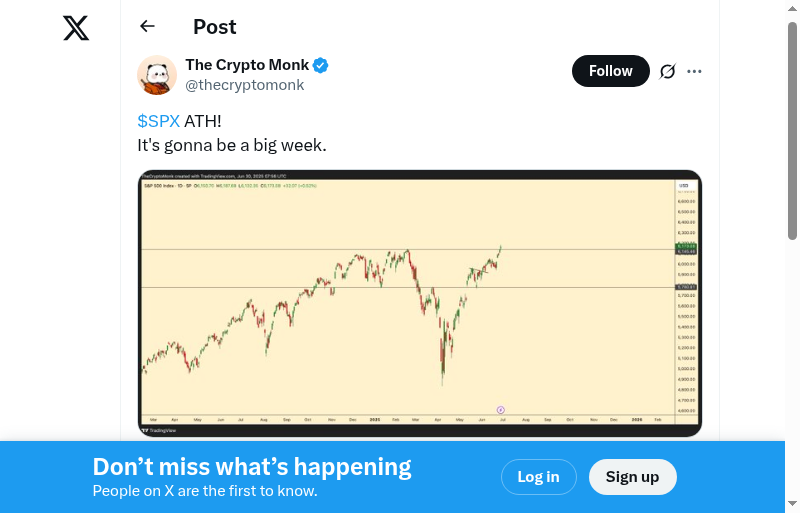Image resolution: width=800 pixels, height=513 pixels.
Task: Click the Sign up button
Action: [632, 477]
